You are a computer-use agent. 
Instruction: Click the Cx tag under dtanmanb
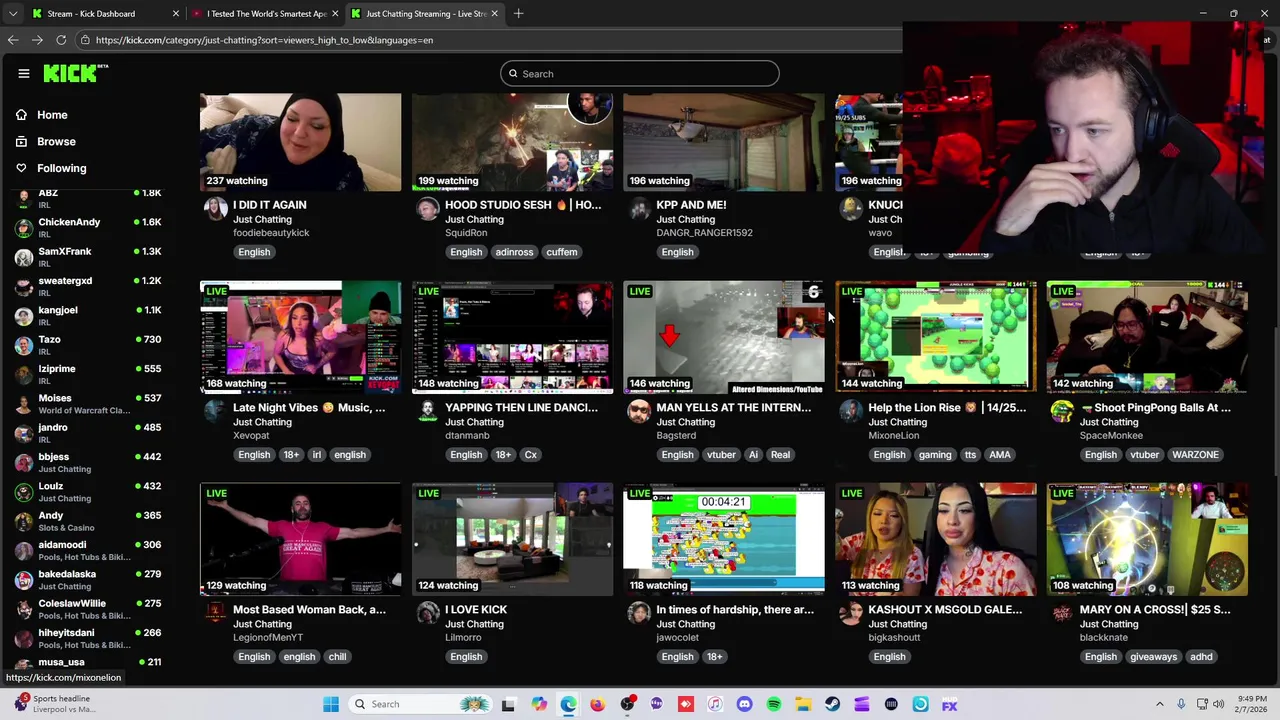point(530,455)
